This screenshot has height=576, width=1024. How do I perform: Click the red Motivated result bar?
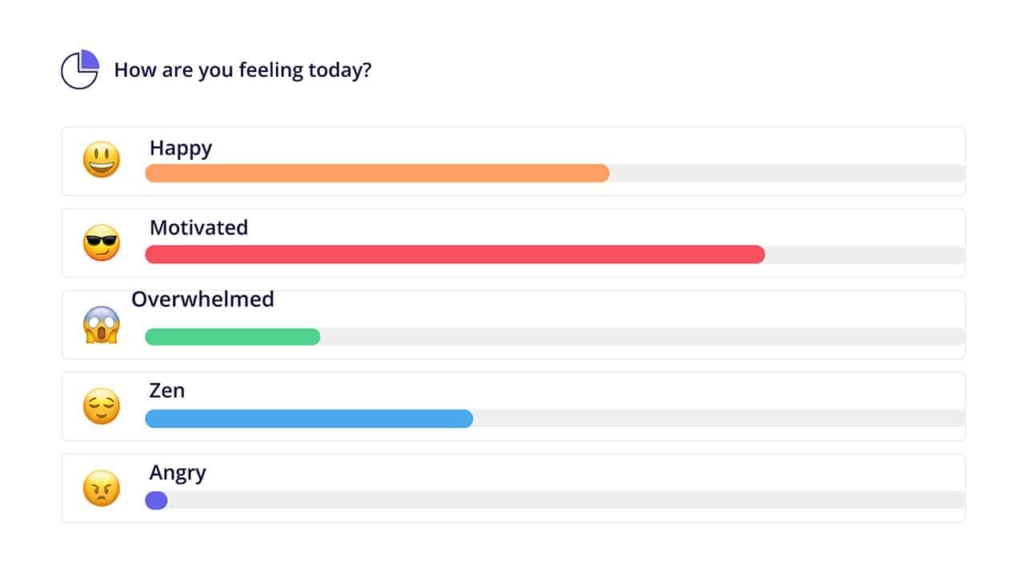click(455, 255)
